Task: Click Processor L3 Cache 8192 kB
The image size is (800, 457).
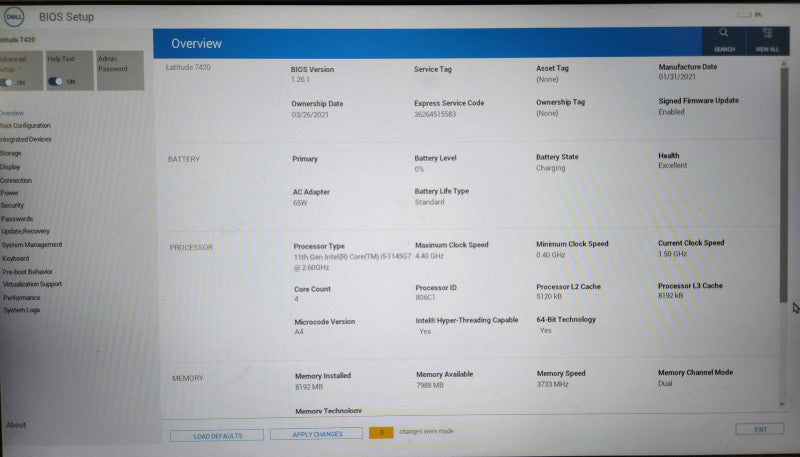Action: (x=670, y=295)
